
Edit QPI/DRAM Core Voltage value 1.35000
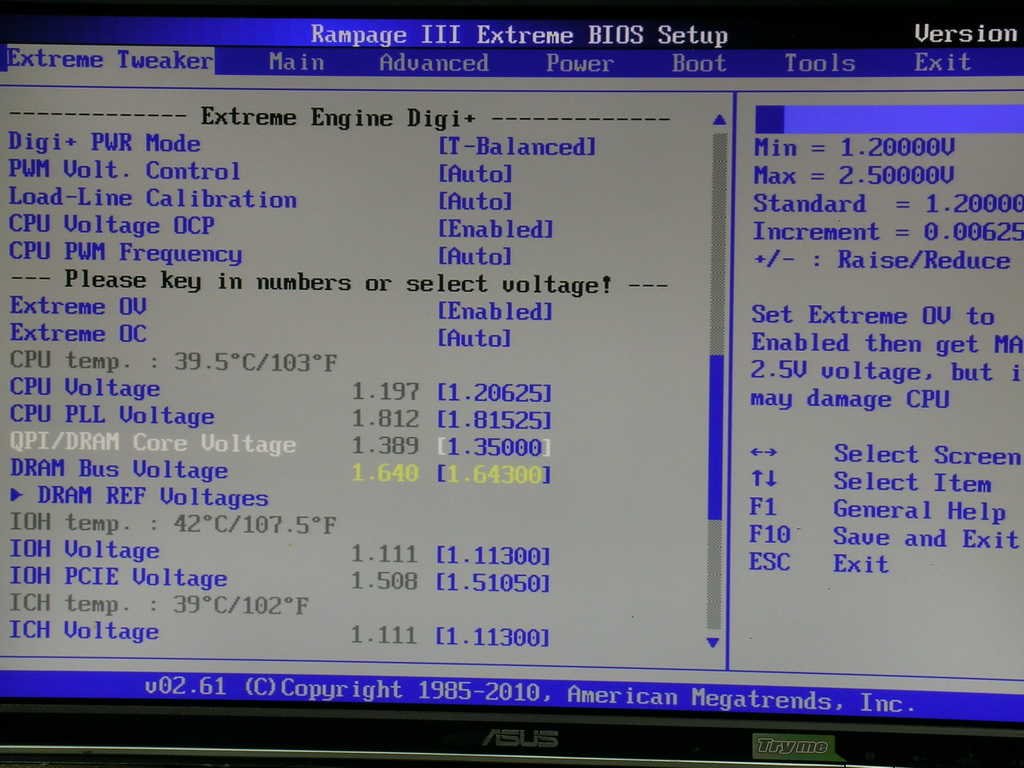click(494, 447)
